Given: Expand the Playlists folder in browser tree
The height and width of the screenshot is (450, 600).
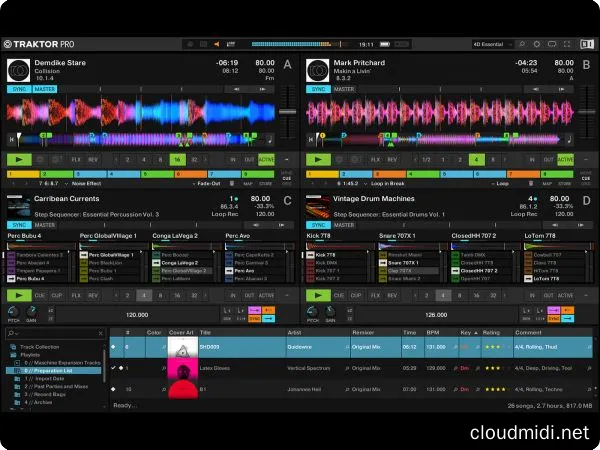Looking at the screenshot, I should 9,353.
